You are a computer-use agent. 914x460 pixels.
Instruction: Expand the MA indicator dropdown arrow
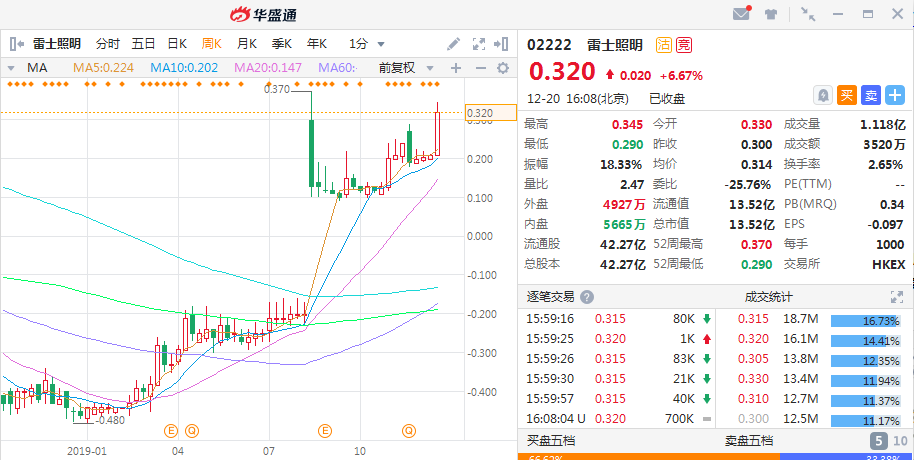tap(10, 69)
